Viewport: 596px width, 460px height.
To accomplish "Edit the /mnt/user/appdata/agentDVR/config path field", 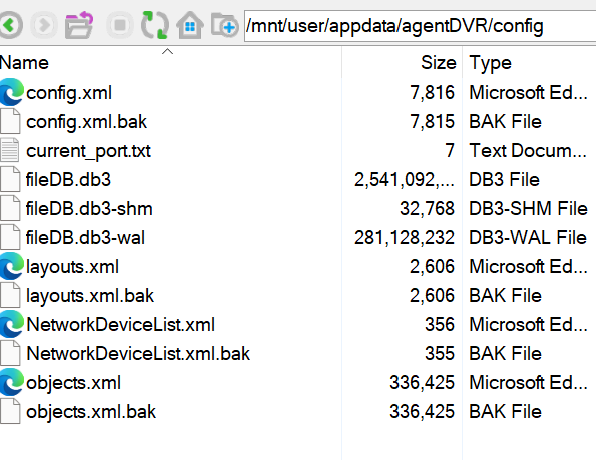I will coord(420,26).
